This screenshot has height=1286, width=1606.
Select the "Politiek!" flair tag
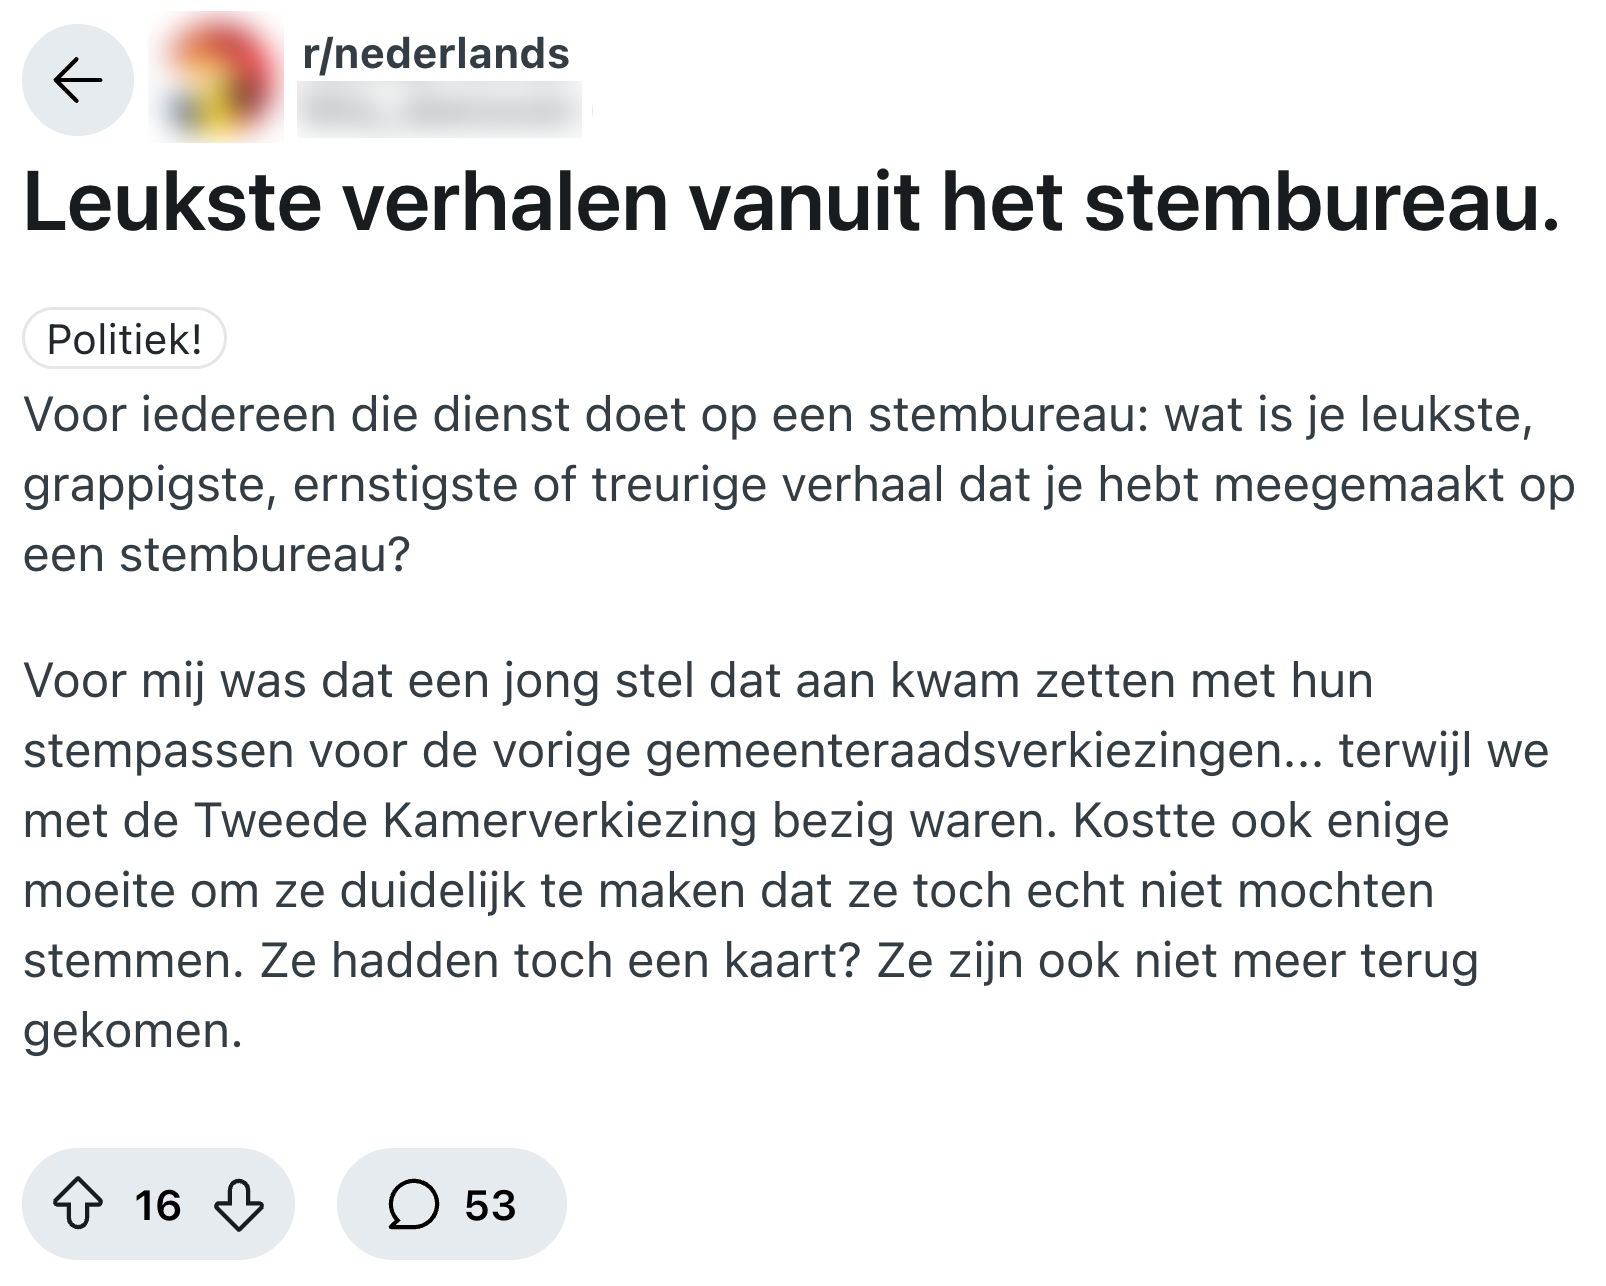[x=124, y=340]
